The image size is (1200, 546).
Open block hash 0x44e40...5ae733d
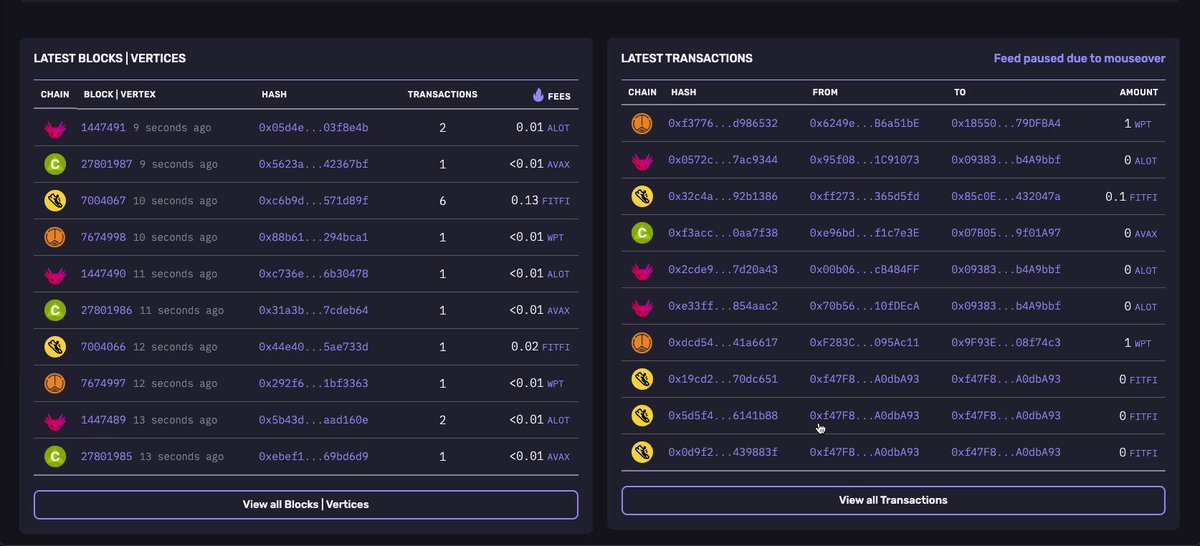[x=314, y=347]
